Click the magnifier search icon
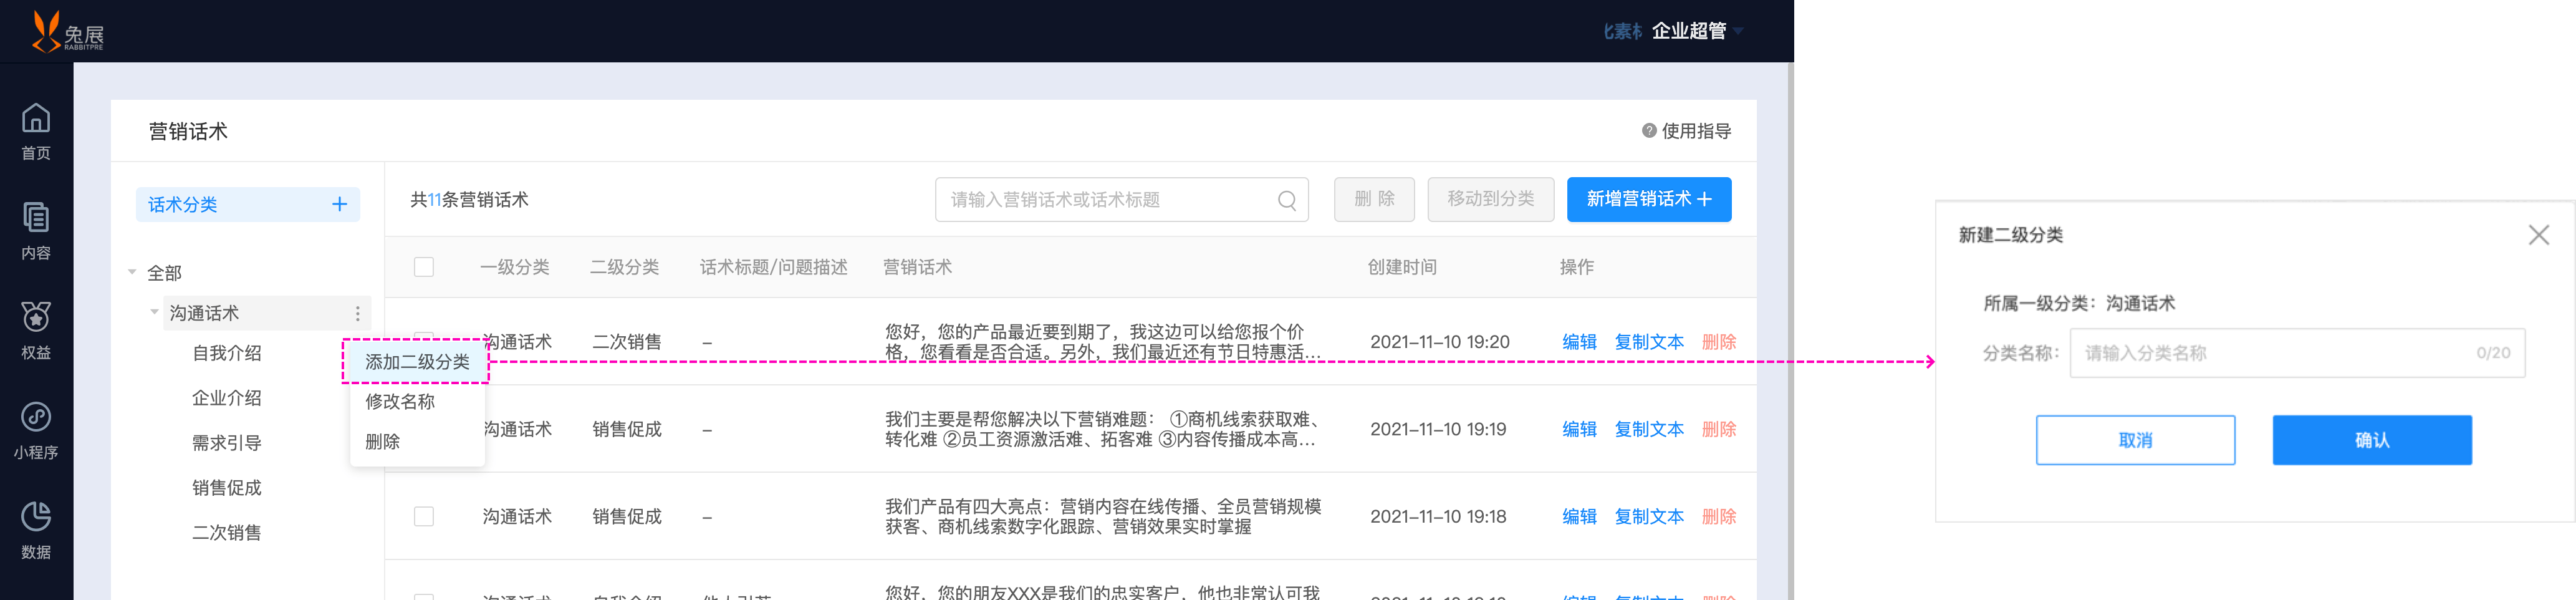Screen dimensions: 2576x600 point(1287,200)
